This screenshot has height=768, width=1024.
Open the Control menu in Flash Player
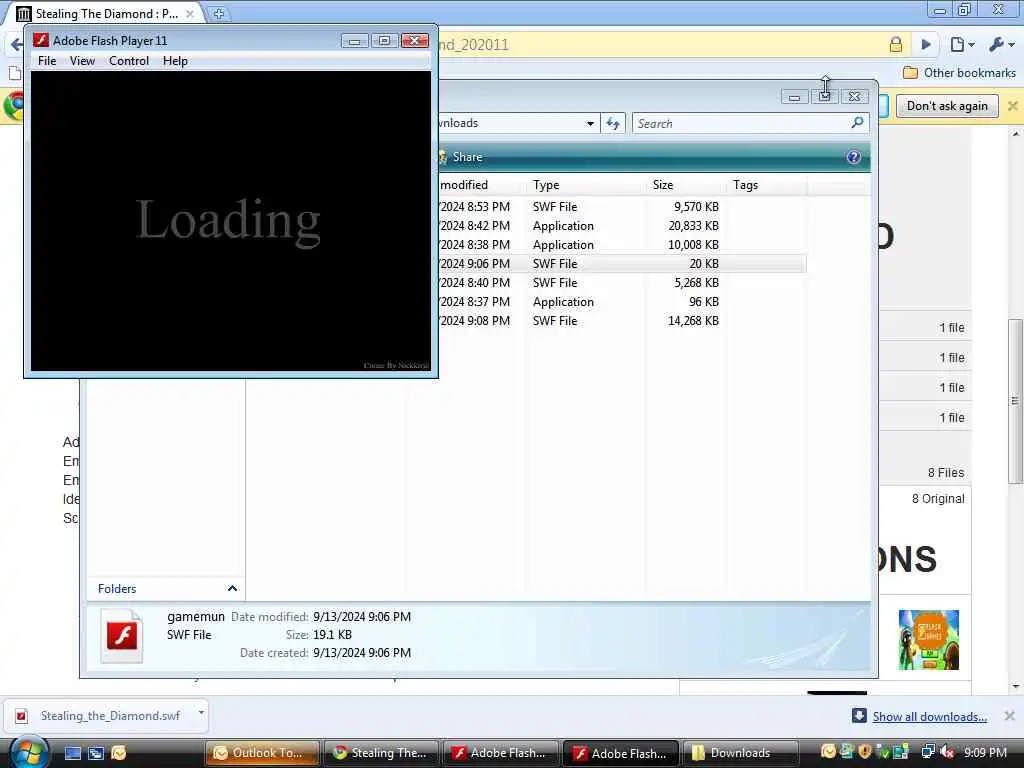pyautogui.click(x=129, y=61)
